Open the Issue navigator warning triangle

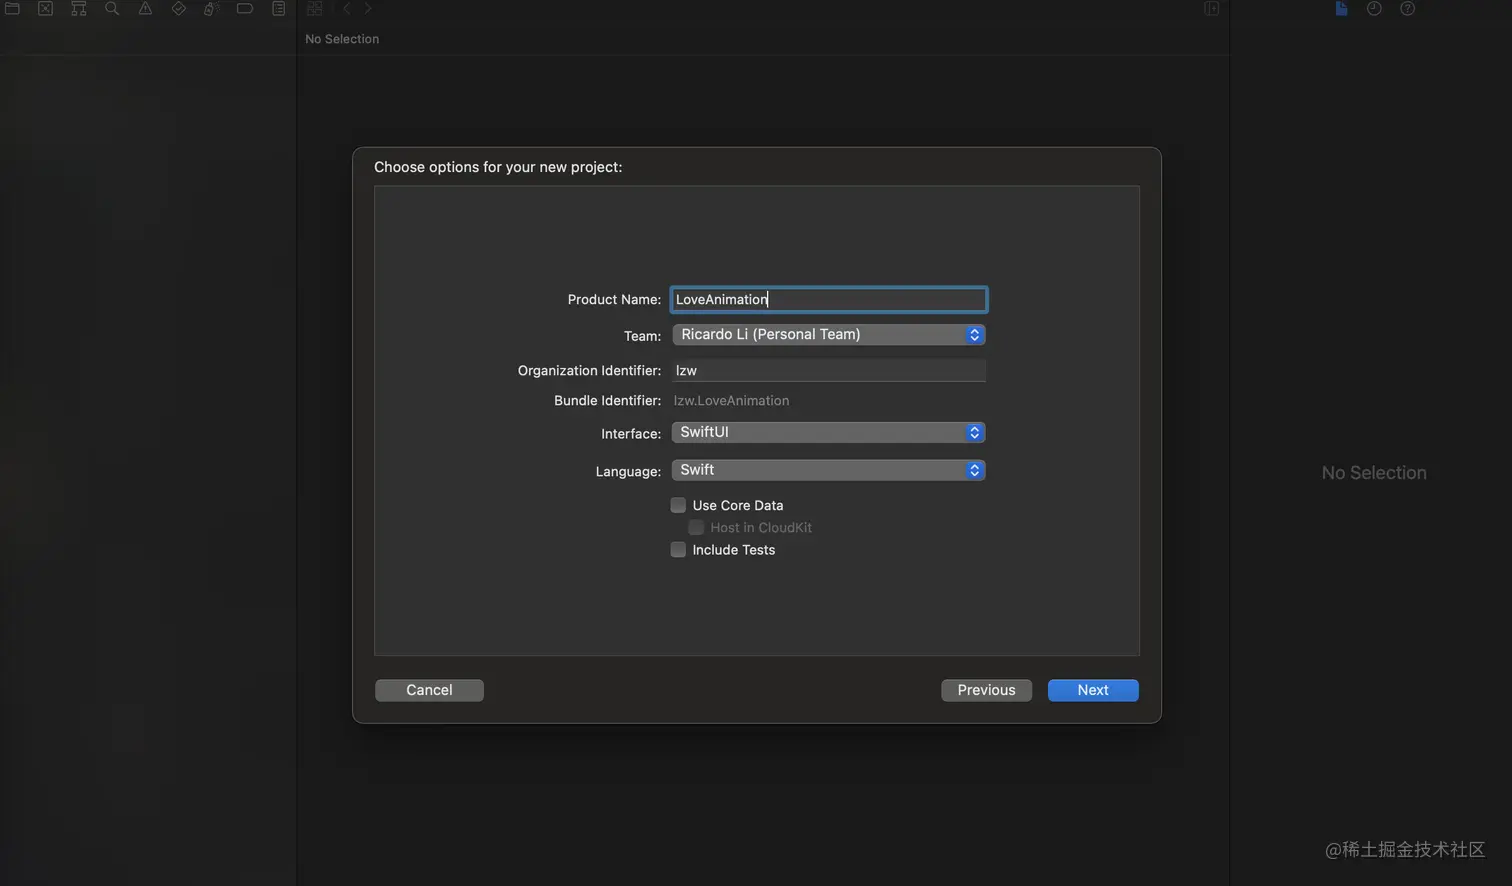(x=145, y=9)
